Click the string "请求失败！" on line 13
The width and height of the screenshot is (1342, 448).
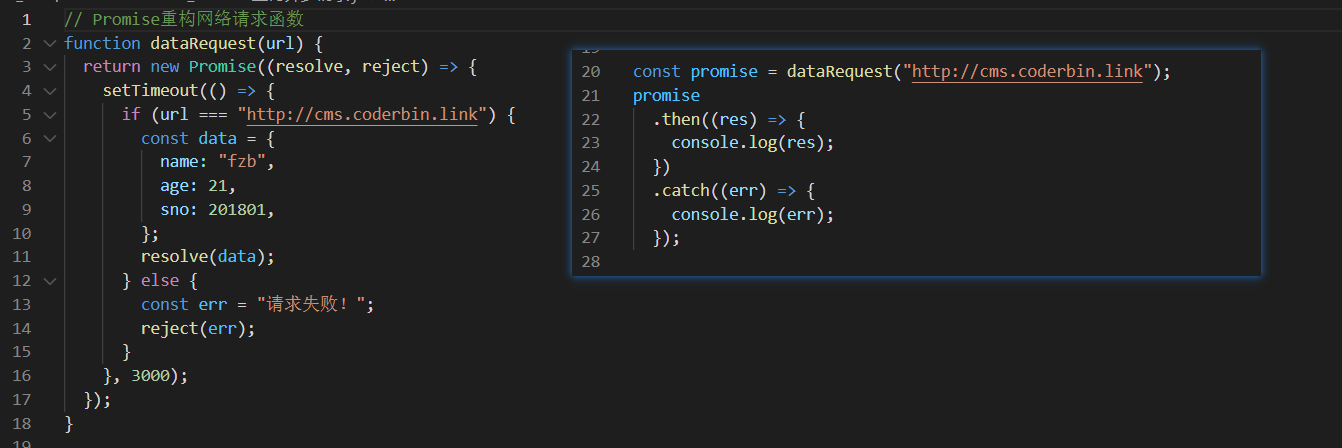point(310,305)
